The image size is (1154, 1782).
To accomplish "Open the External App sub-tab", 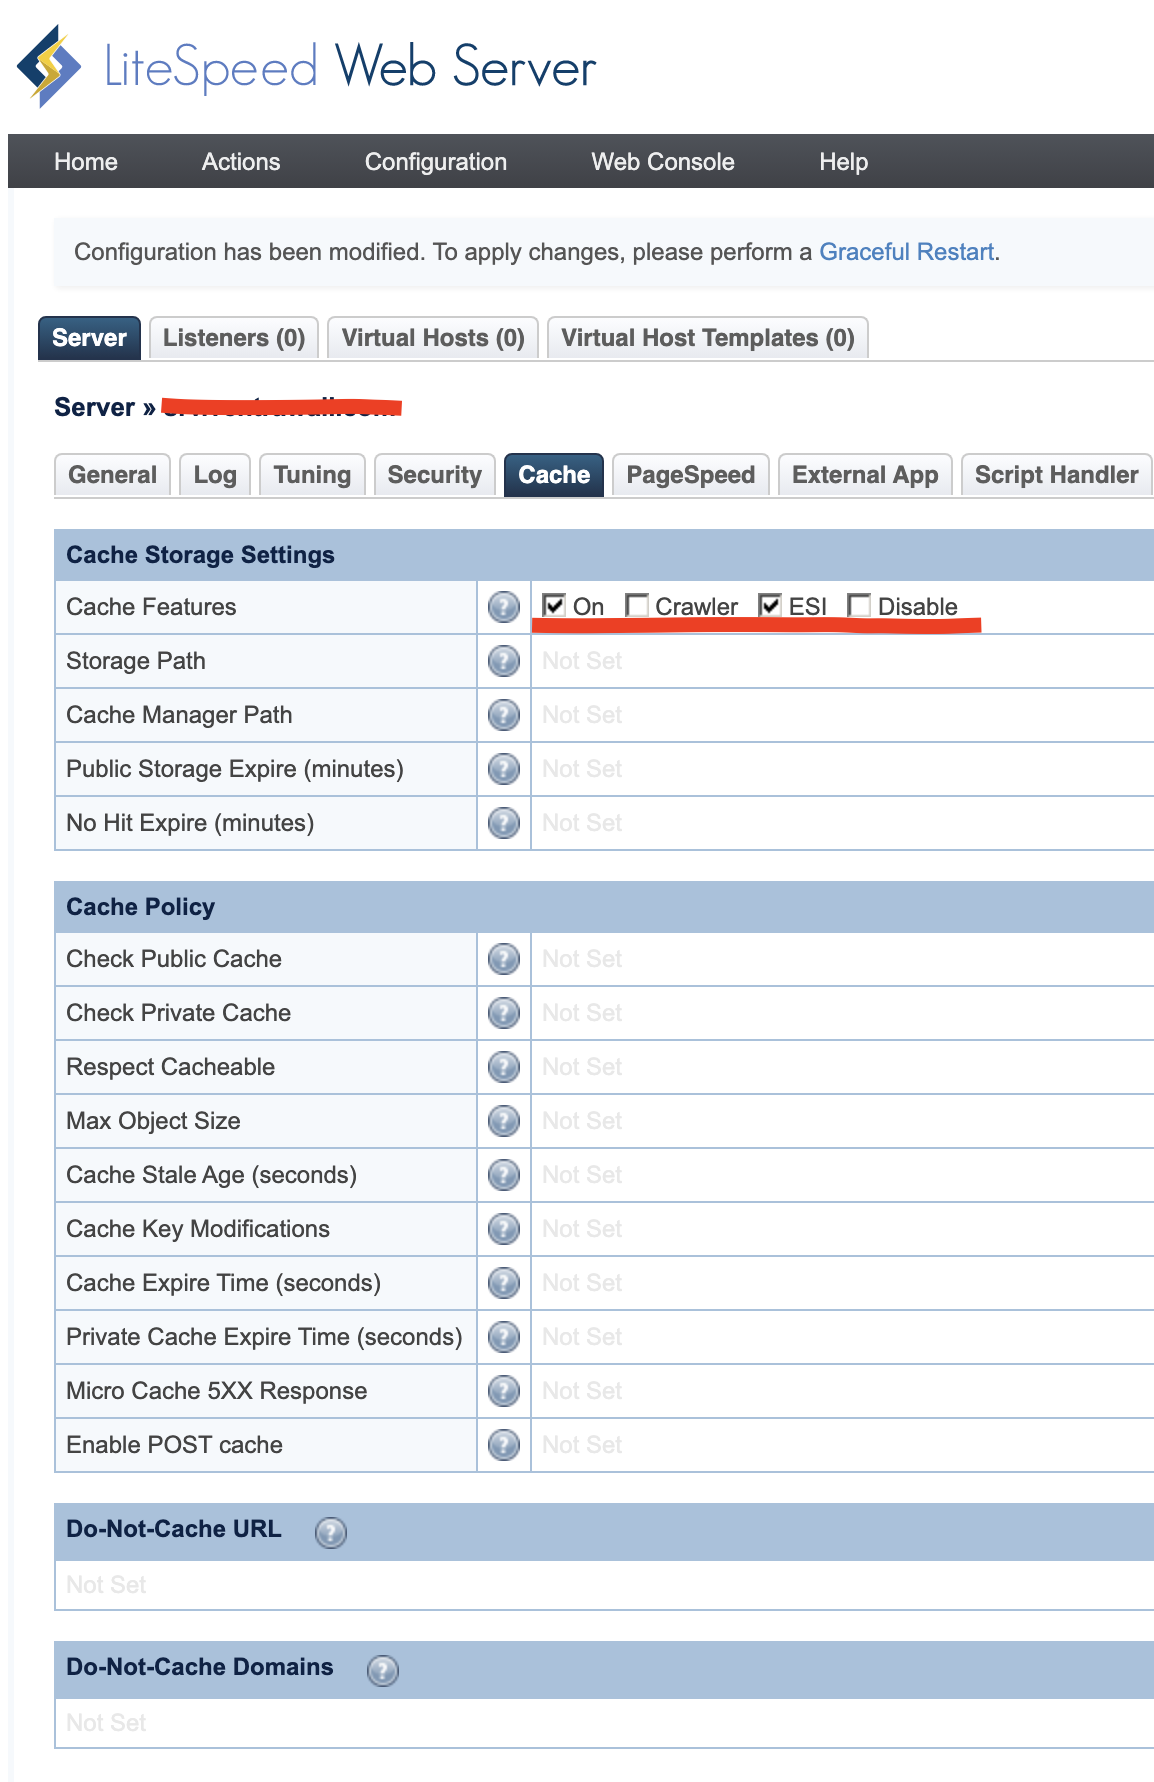I will (865, 475).
